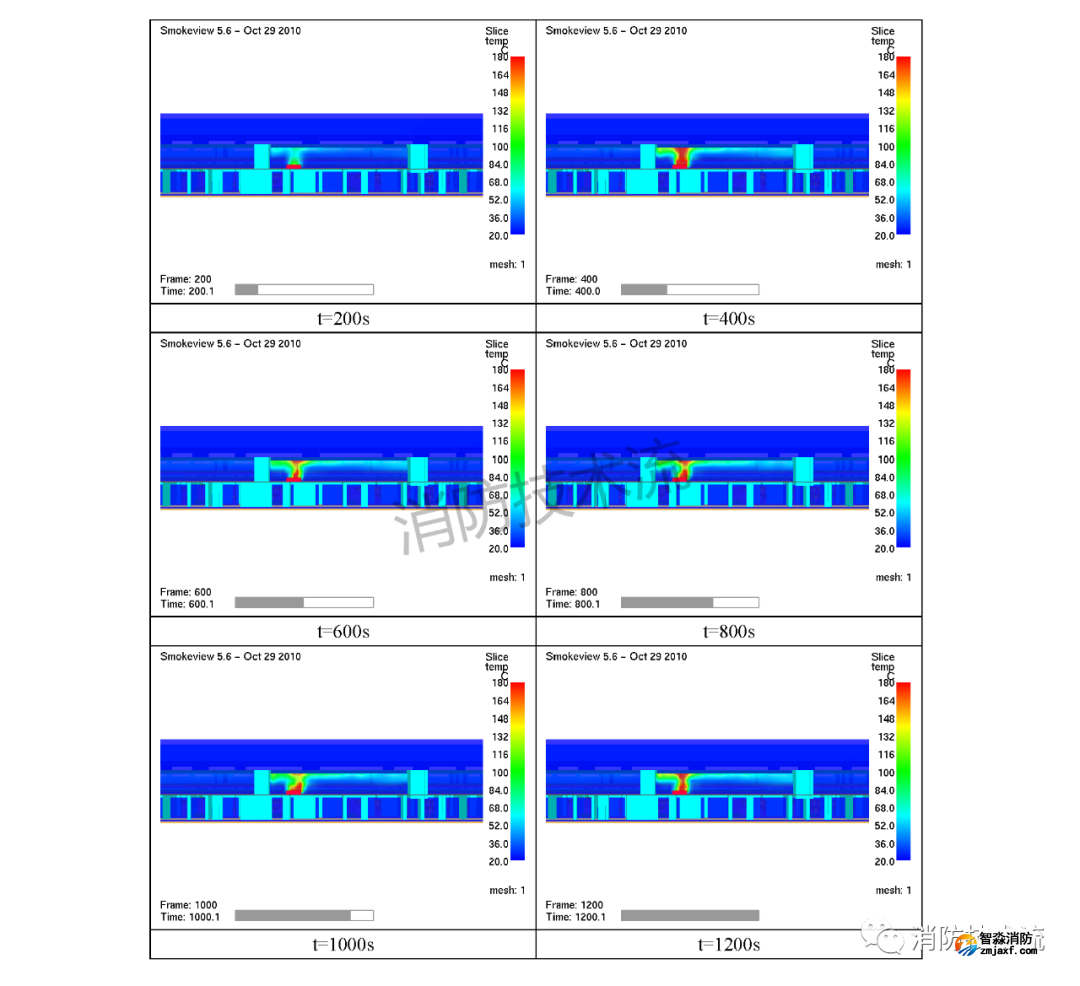Screen dimensions: 1080x986
Task: Click the temperature color bar in the t=400s panel
Action: pyautogui.click(x=903, y=146)
